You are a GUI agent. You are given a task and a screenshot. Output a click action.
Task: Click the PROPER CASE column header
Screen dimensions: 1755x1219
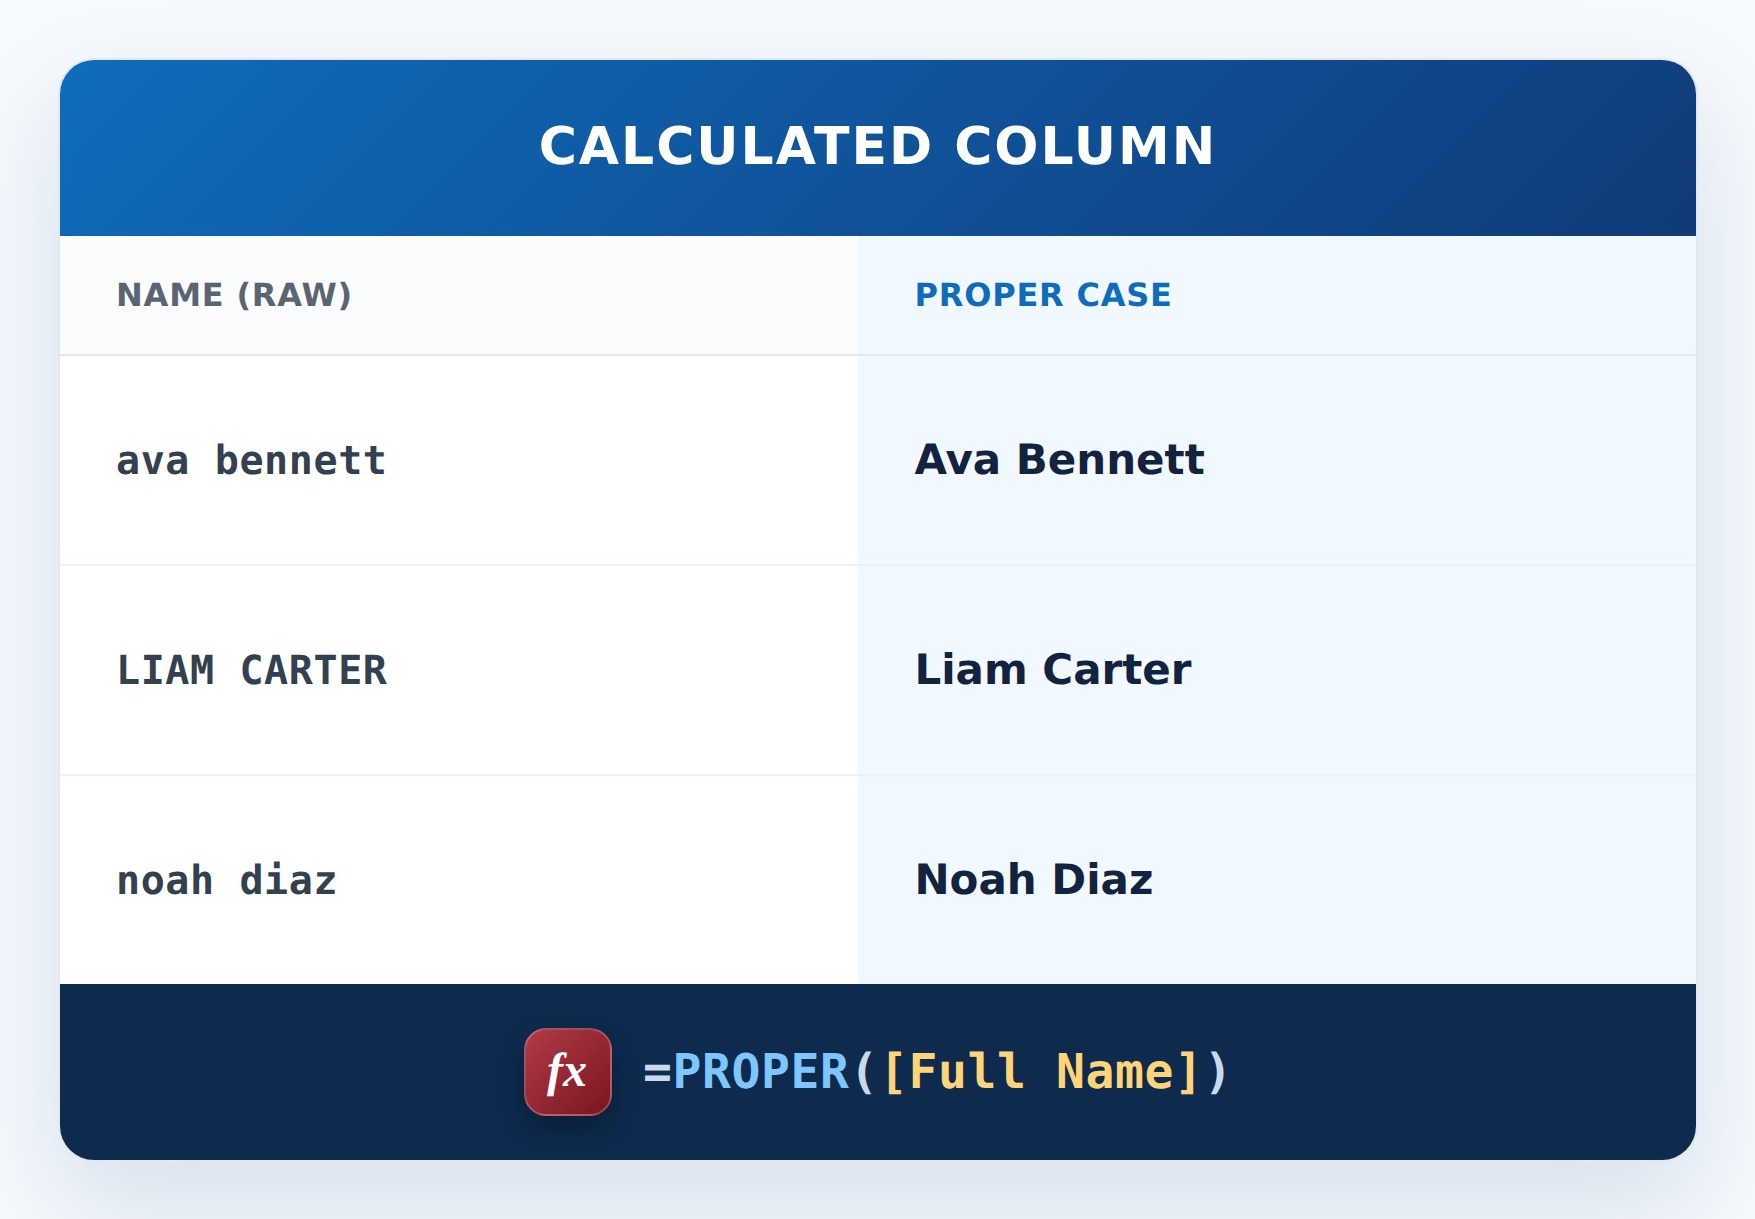(1043, 295)
